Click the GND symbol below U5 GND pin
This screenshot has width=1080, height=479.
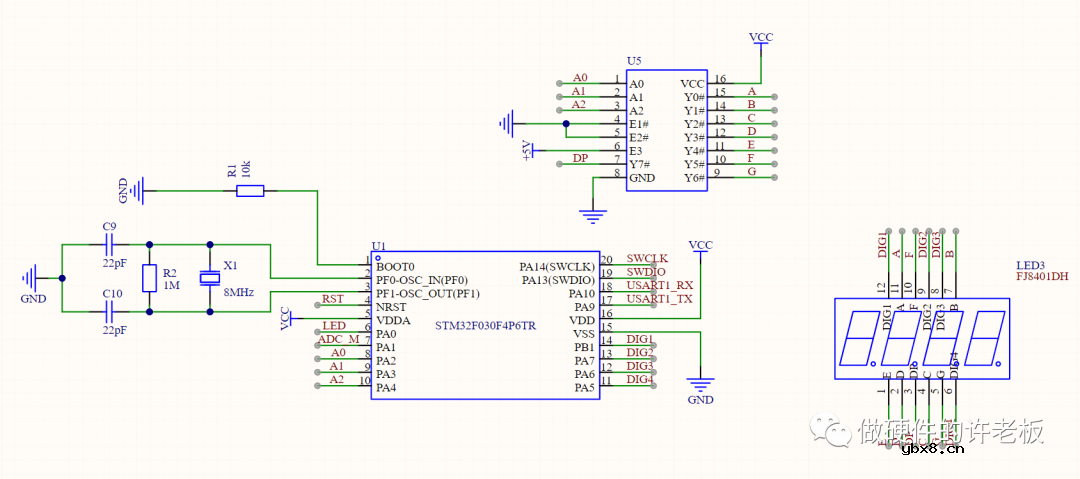(594, 213)
